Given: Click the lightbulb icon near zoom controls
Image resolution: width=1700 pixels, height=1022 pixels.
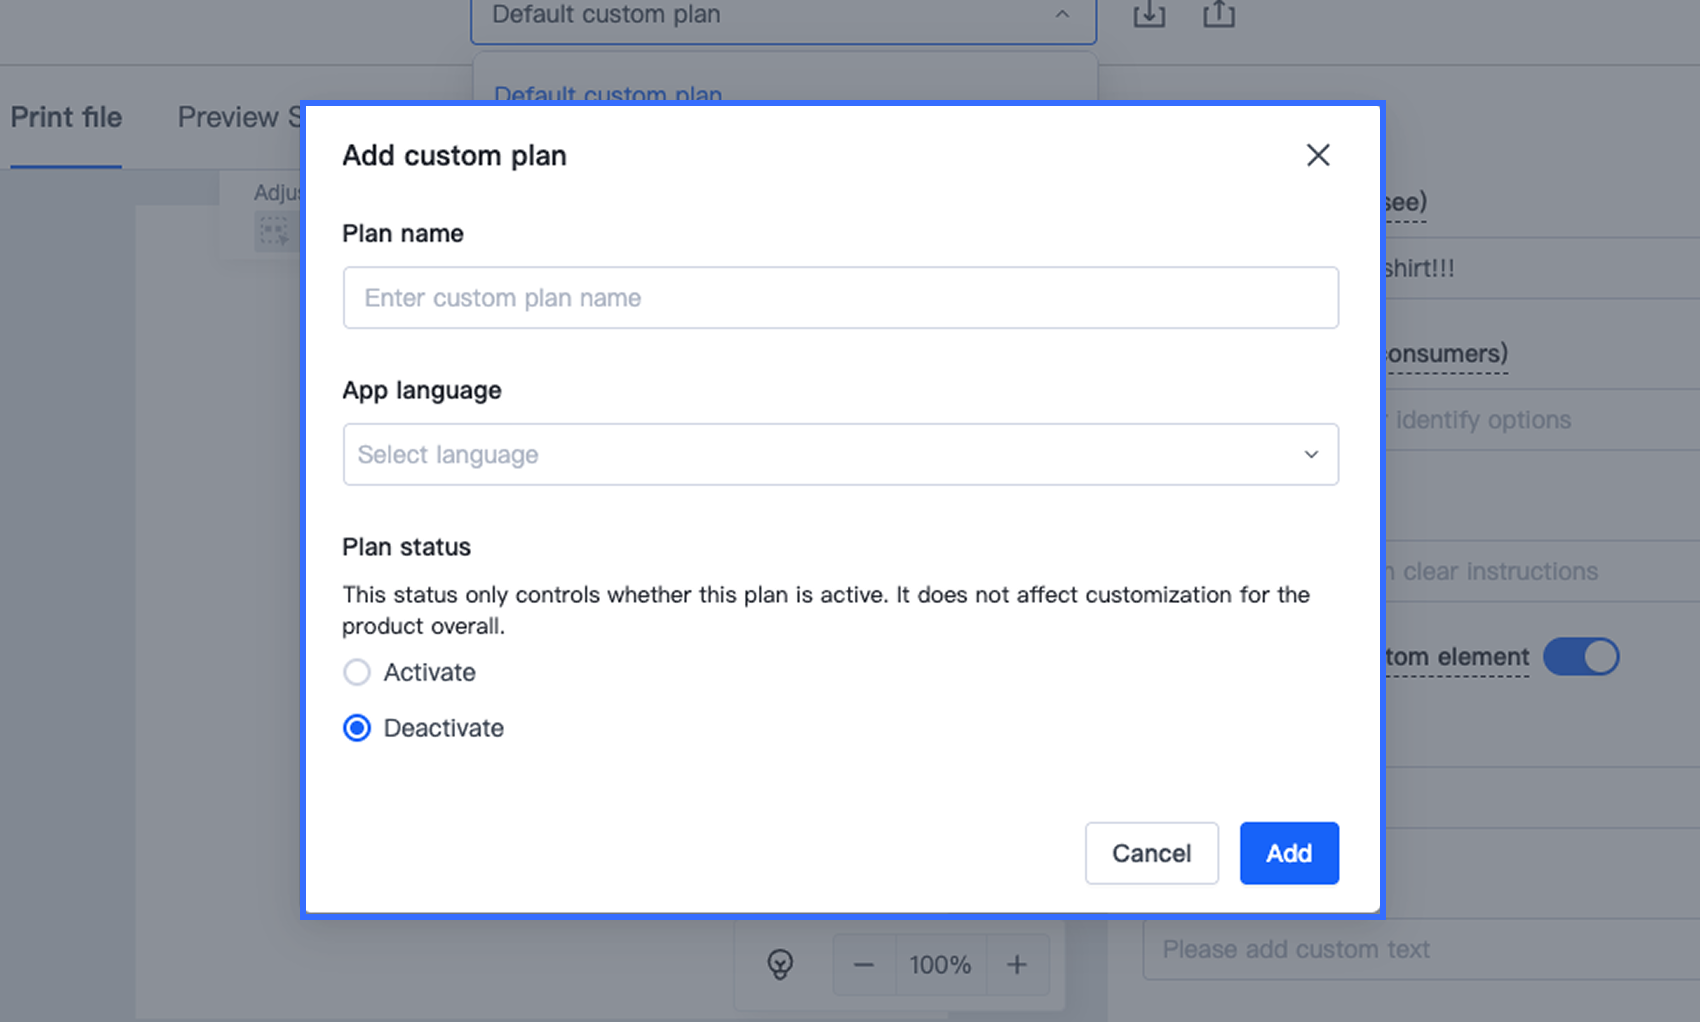Looking at the screenshot, I should click(780, 964).
